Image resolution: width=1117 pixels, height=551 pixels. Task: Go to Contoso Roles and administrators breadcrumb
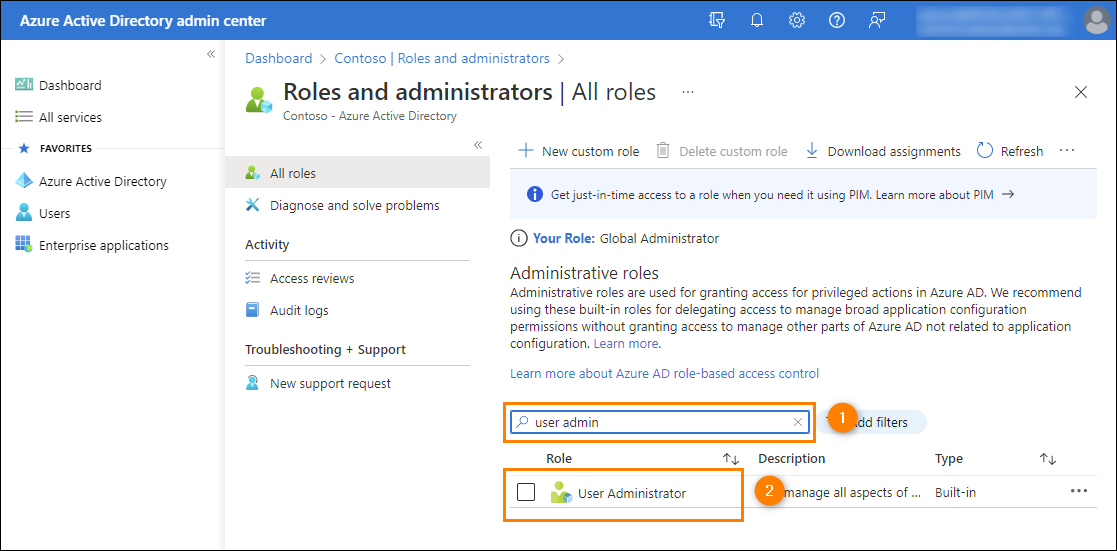[x=442, y=58]
